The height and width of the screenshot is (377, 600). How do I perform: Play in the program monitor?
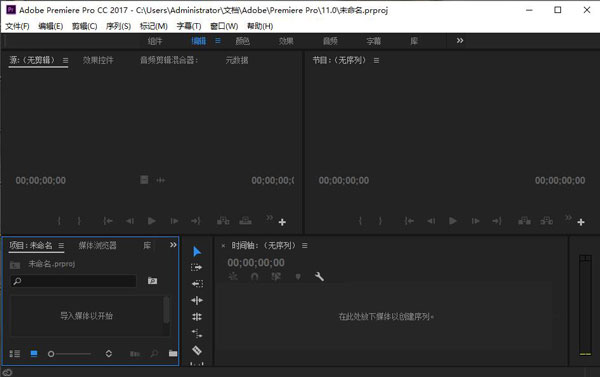pos(453,221)
